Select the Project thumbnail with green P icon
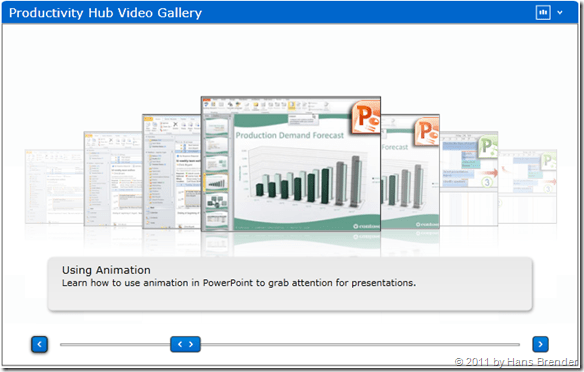The width and height of the screenshot is (584, 372). click(469, 179)
